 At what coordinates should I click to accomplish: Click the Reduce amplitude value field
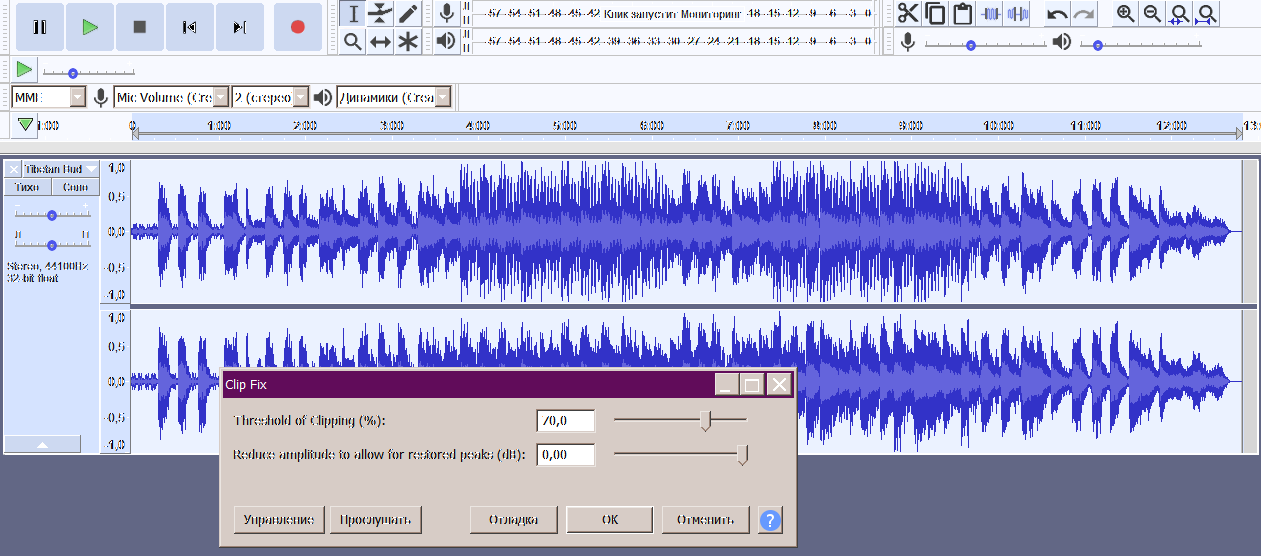[x=566, y=455]
